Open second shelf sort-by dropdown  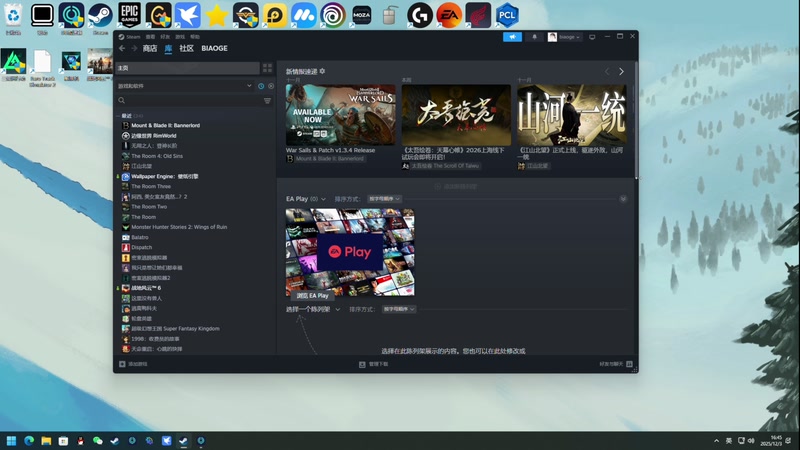pos(399,309)
